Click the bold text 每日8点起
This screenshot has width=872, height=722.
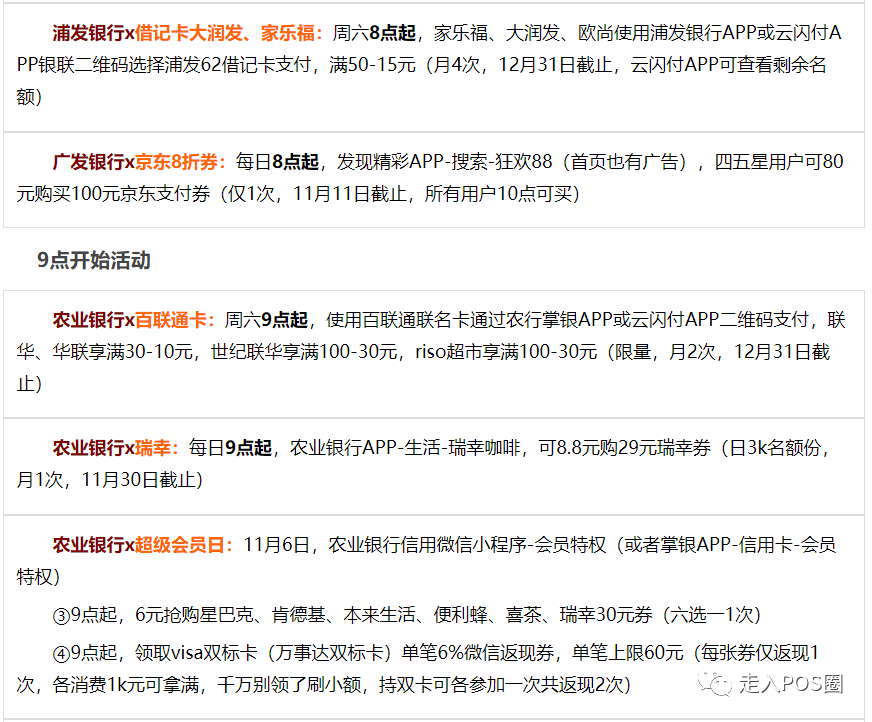(277, 162)
